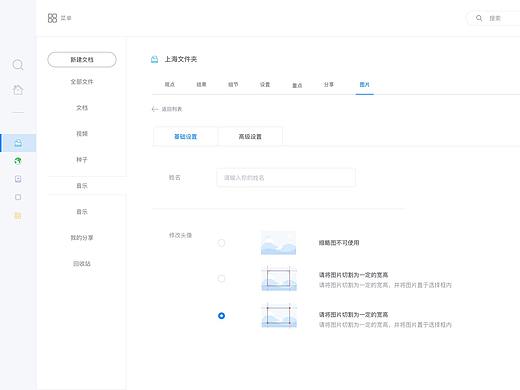Viewport: 520px width, 390px height.
Task: Click the magnifier icon in the top search box
Action: pos(479,18)
